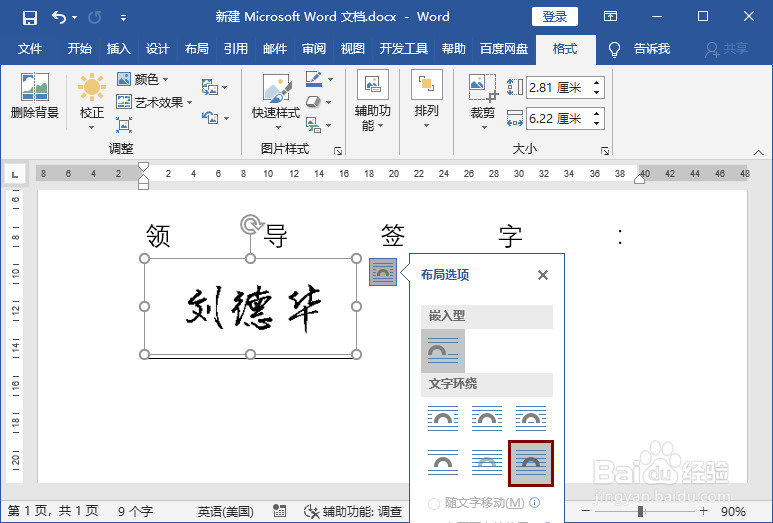Viewport: 773px width, 523px height.
Task: Open the 排列 arrange dropdown
Action: point(426,100)
